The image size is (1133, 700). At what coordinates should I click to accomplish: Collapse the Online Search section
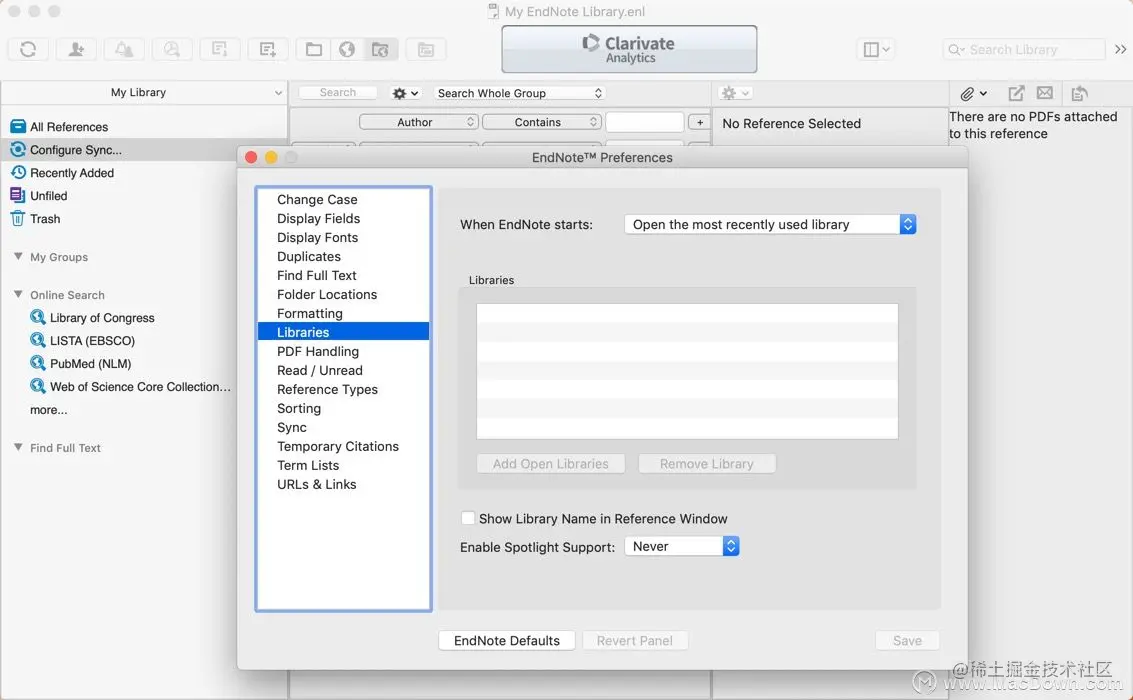(18, 294)
